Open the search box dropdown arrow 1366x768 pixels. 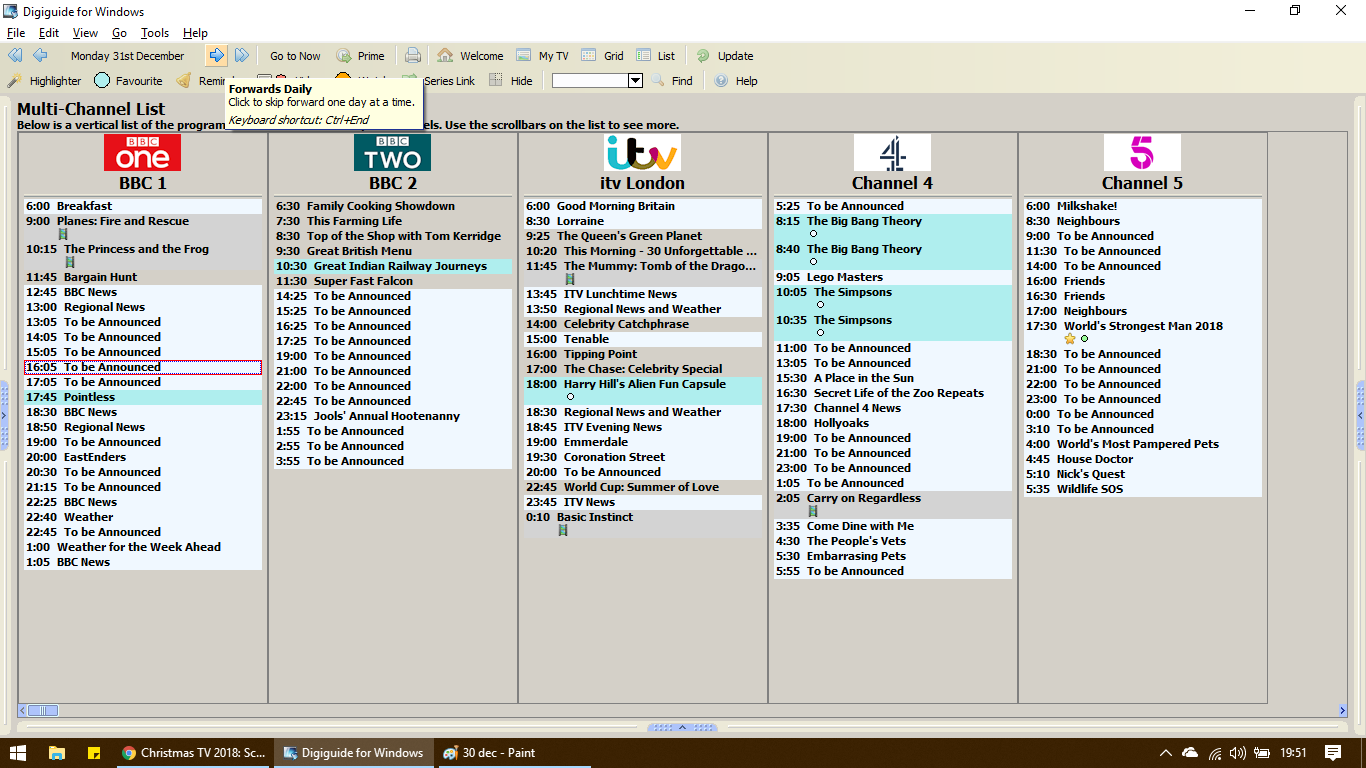[635, 81]
